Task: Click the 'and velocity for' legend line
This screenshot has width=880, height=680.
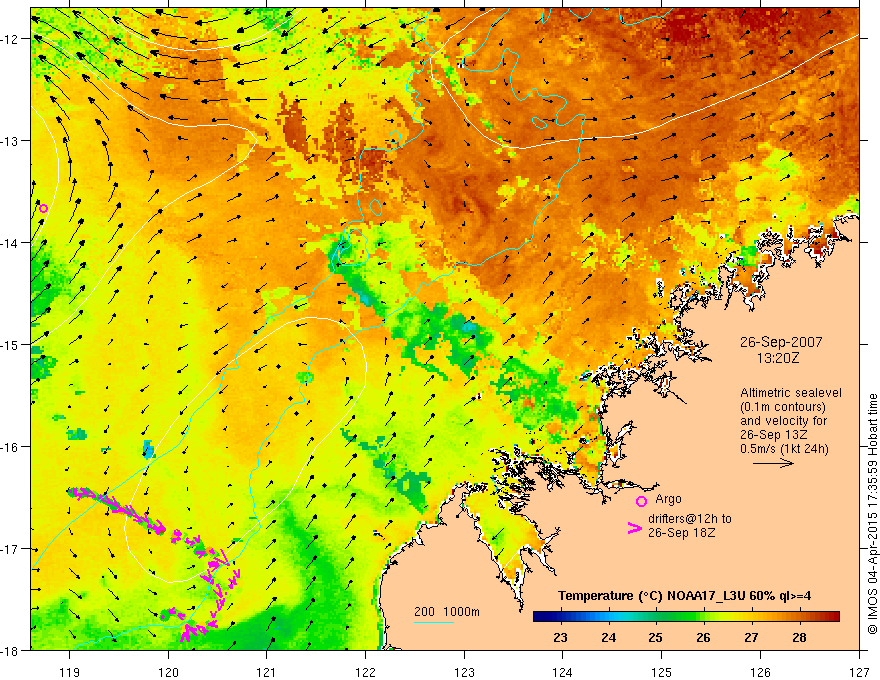Action: [x=783, y=421]
